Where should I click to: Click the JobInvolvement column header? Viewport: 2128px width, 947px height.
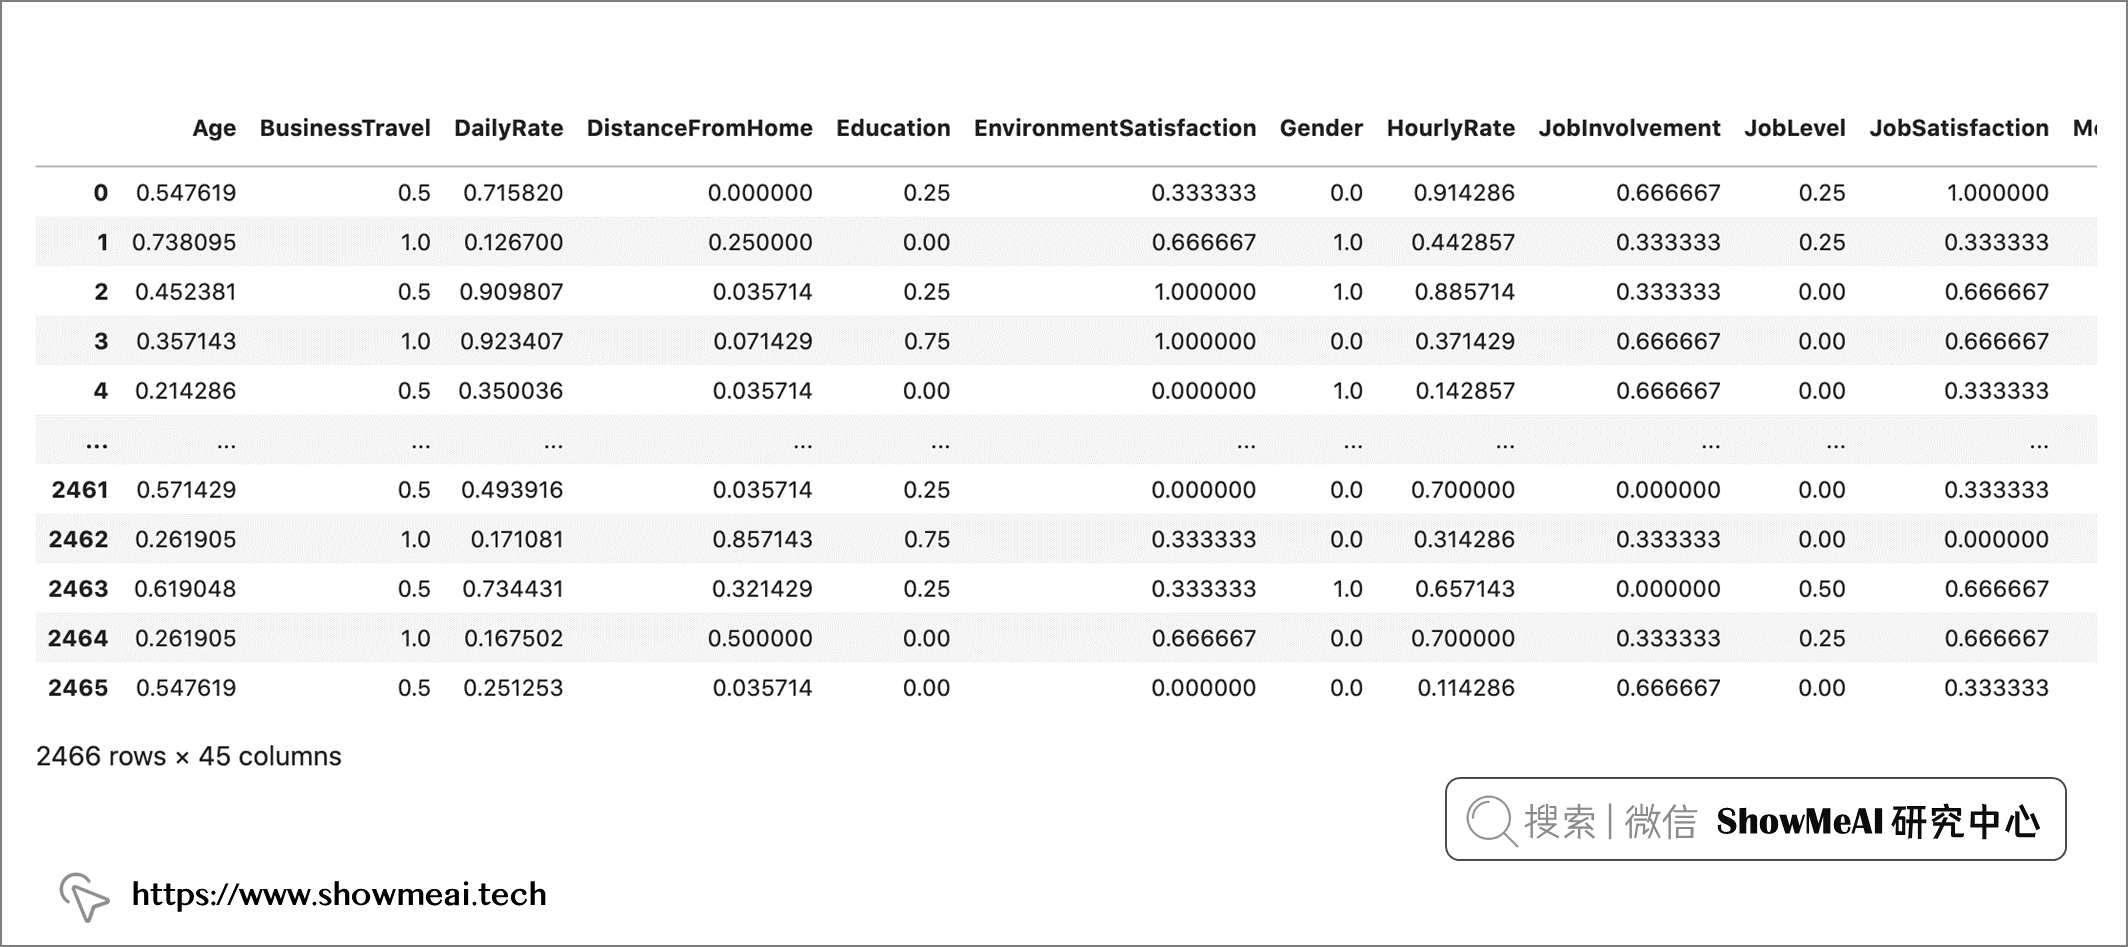click(1629, 128)
